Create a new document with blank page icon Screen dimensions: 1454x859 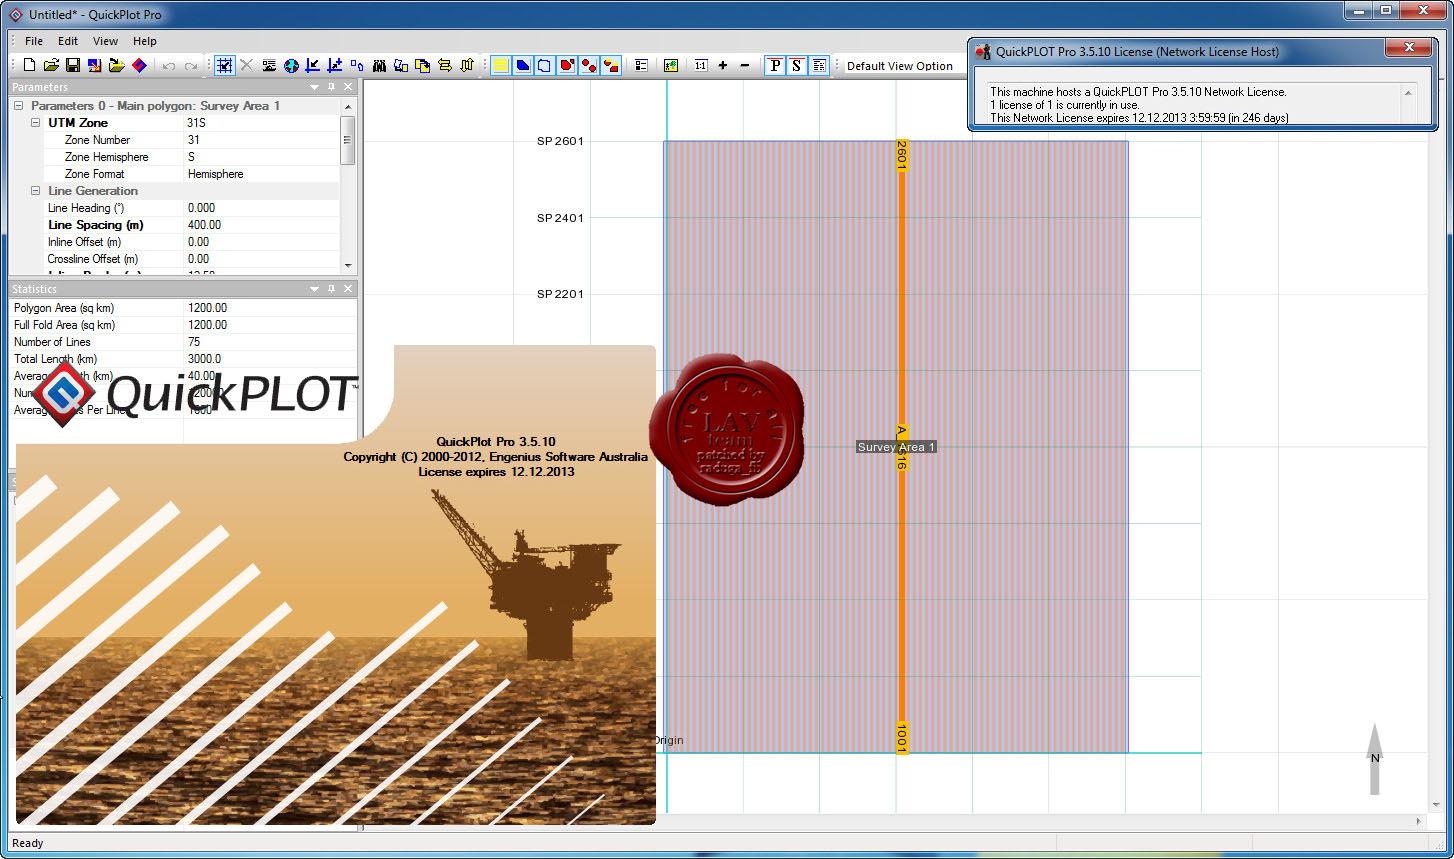pos(29,65)
